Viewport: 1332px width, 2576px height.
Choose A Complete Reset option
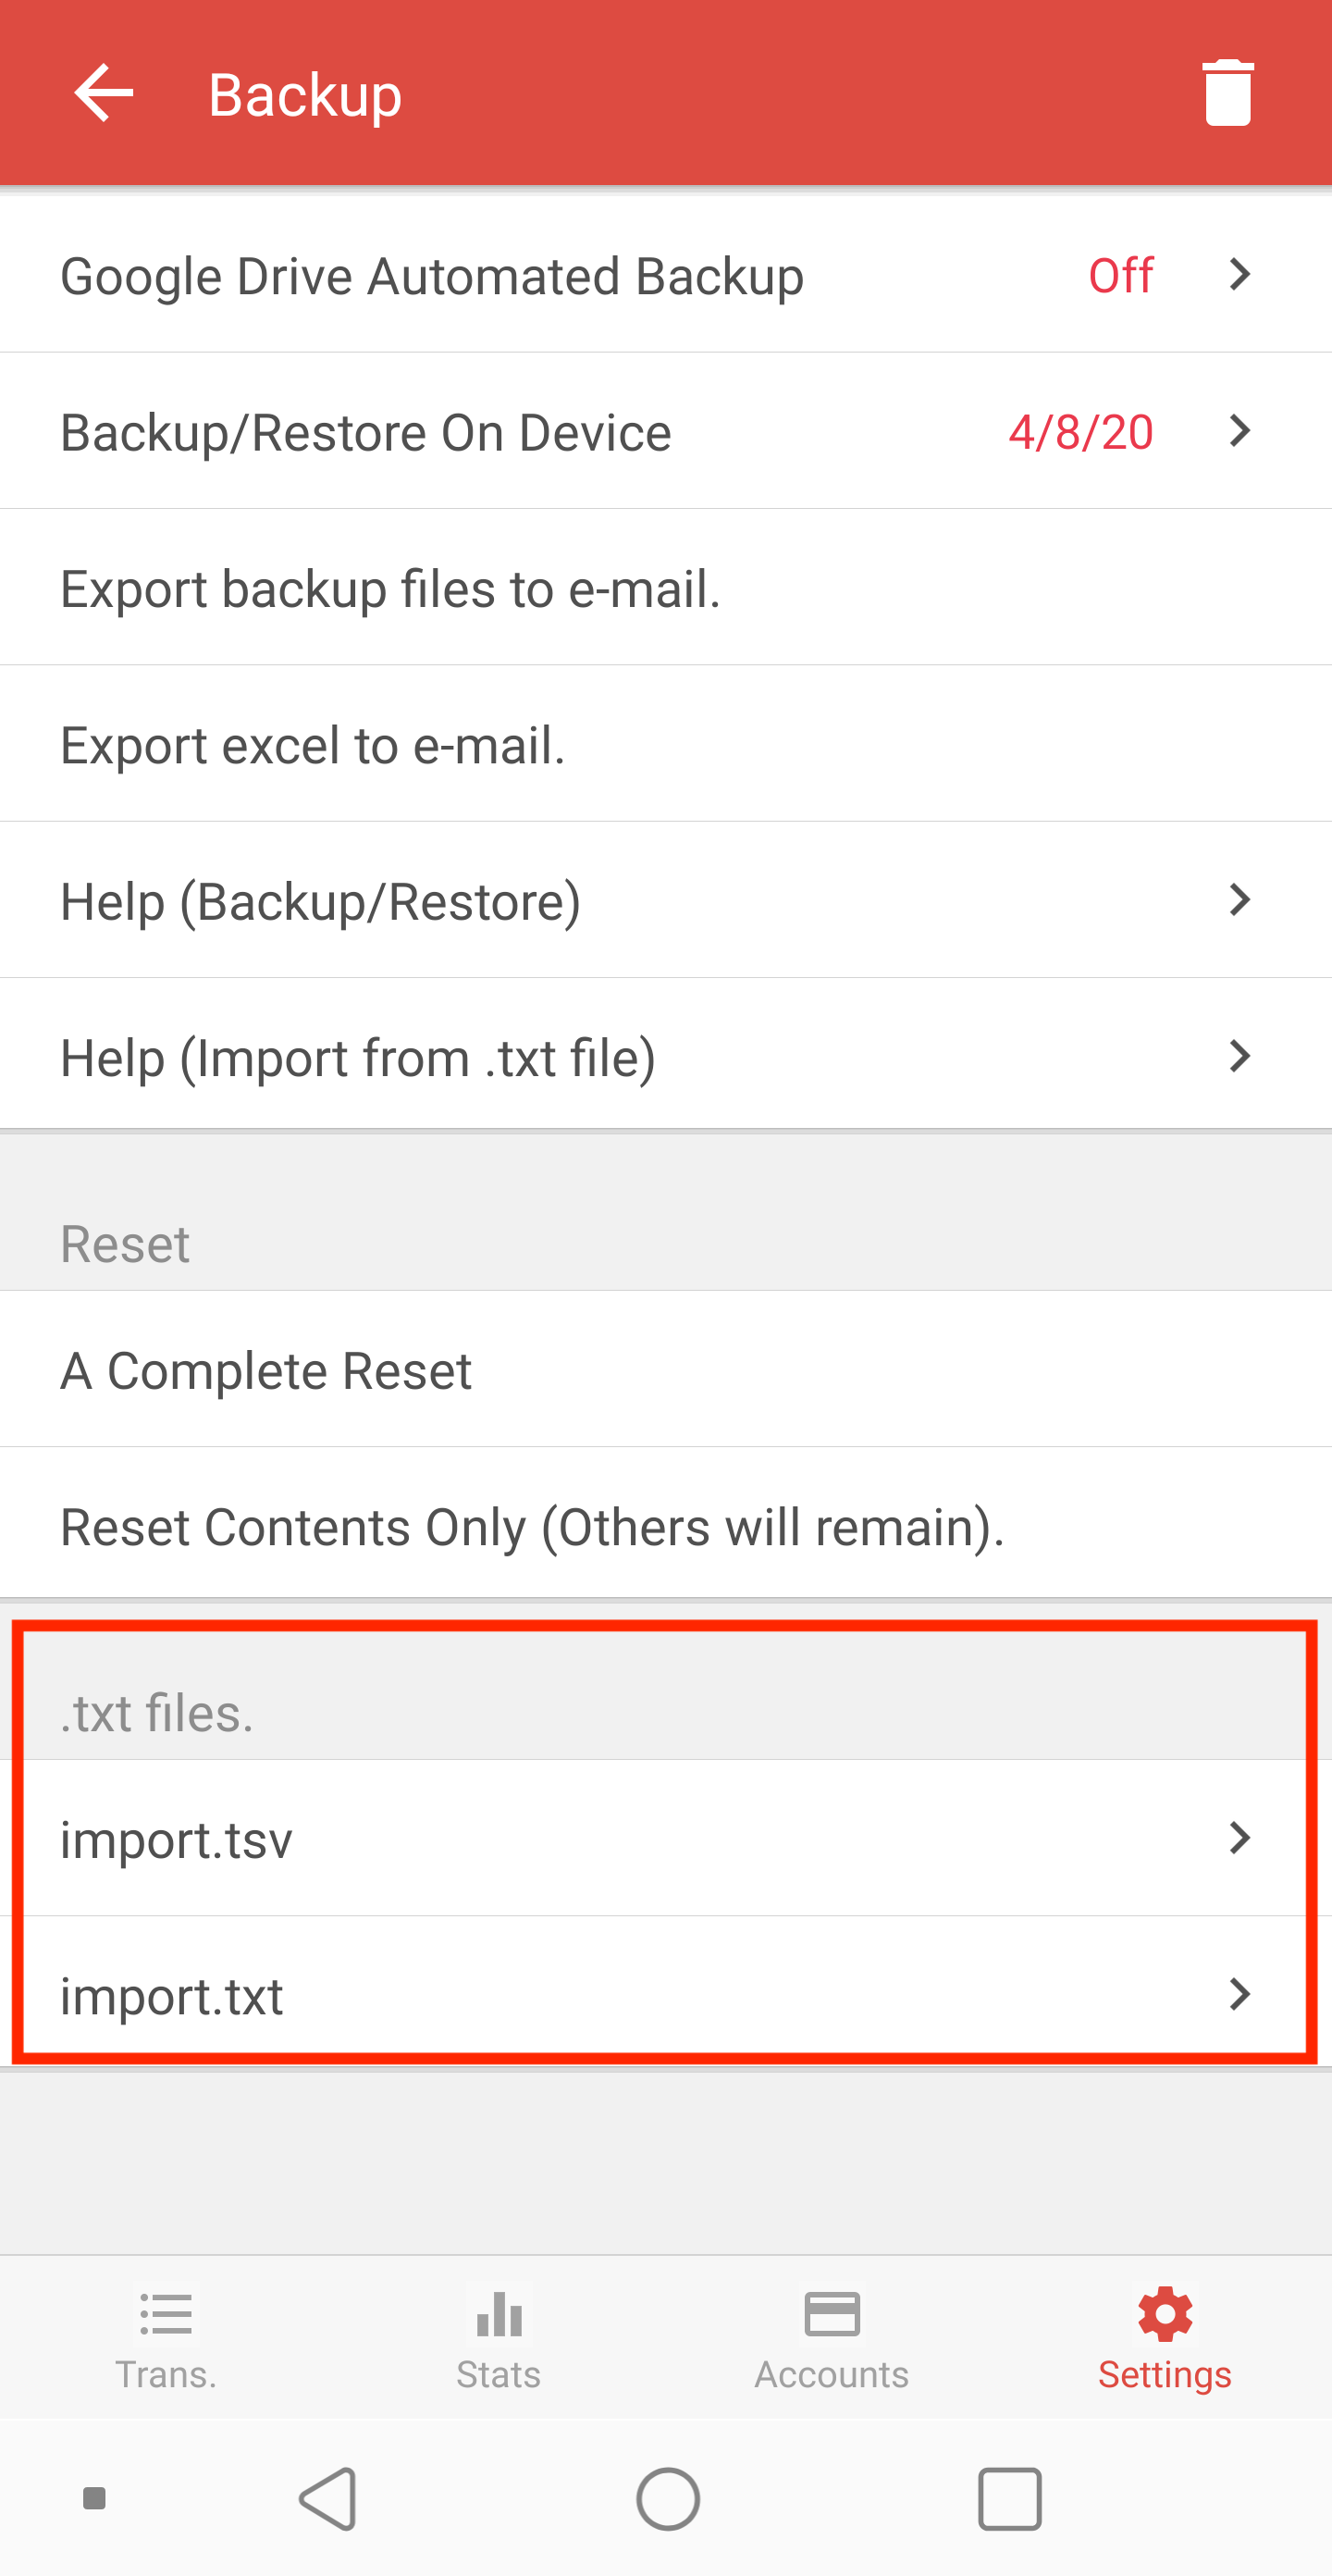(x=666, y=1369)
